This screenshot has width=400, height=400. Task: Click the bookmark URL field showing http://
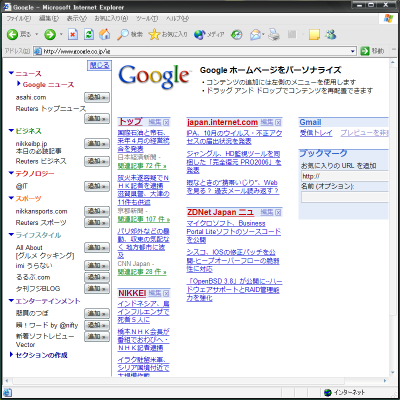(345, 176)
